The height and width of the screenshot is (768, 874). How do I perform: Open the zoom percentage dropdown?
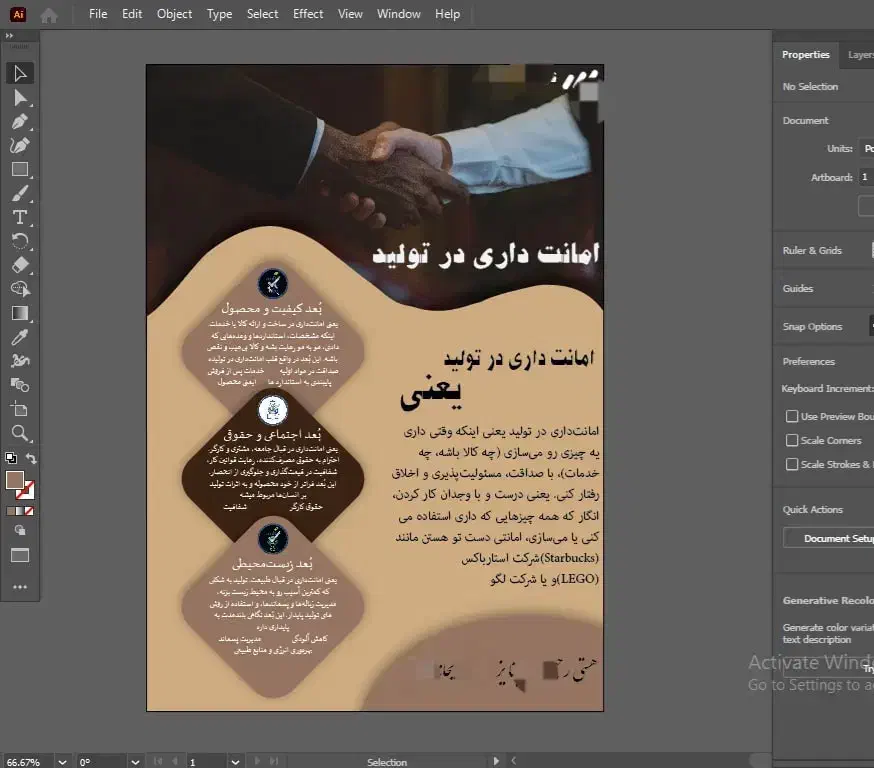62,761
